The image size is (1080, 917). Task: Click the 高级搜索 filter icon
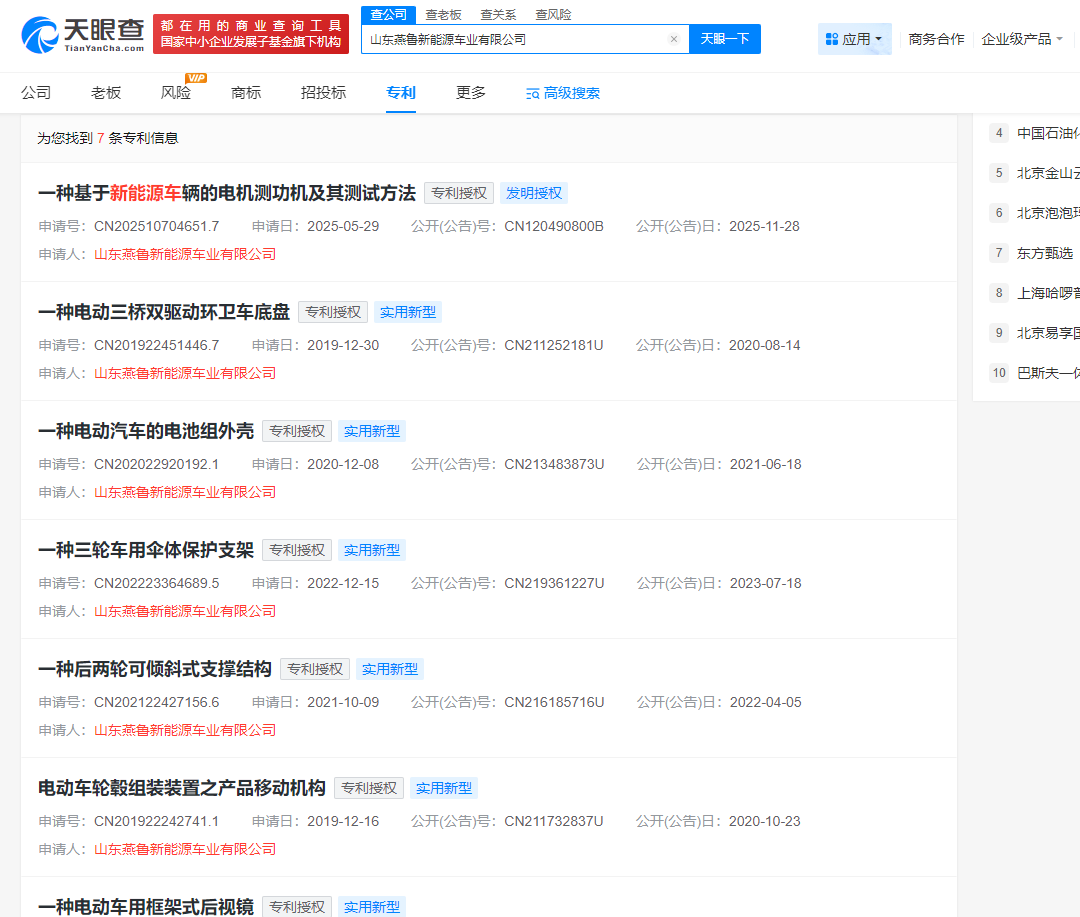(x=533, y=94)
